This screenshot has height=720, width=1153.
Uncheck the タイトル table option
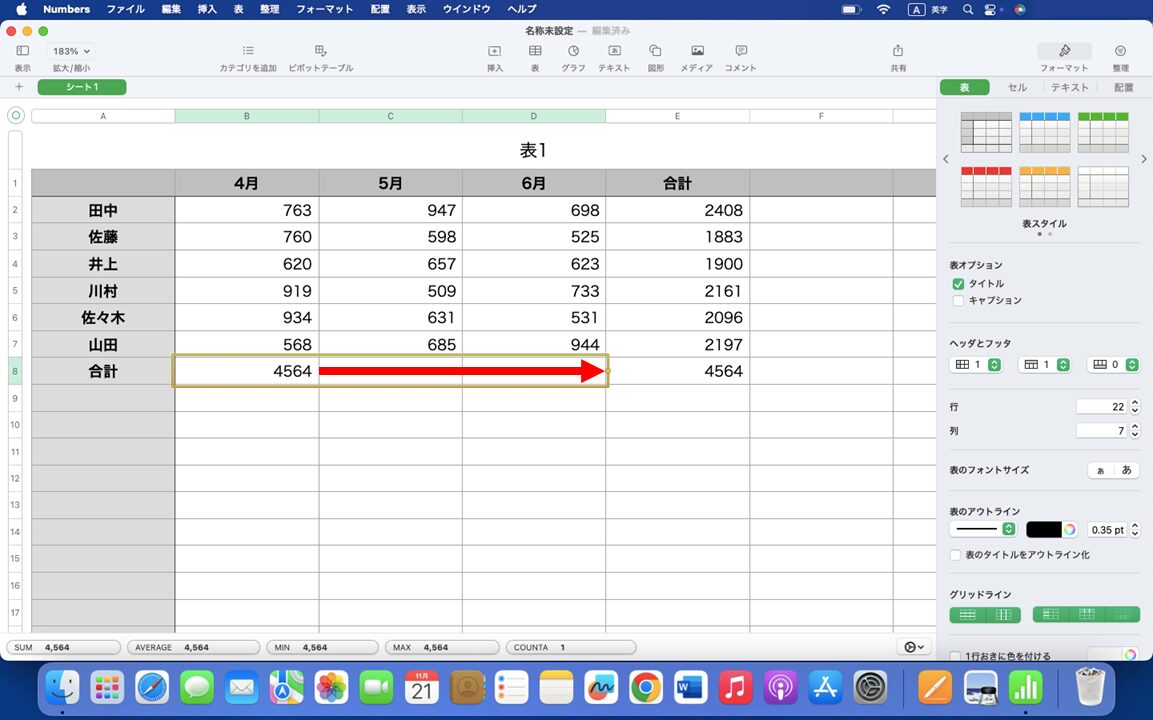click(958, 284)
